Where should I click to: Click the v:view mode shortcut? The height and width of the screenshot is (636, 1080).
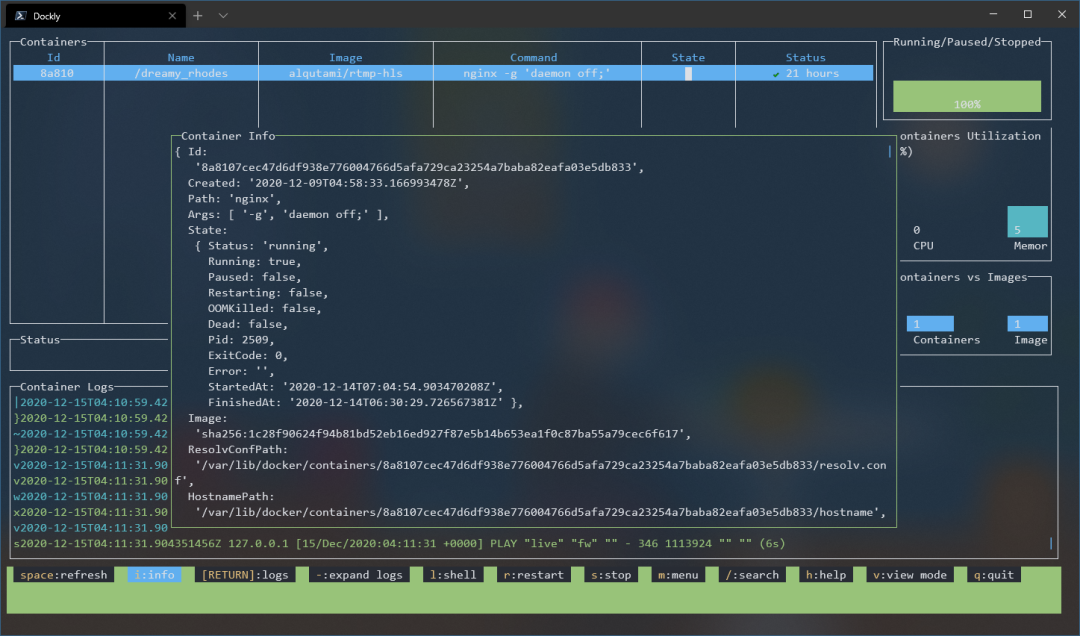[x=910, y=575]
